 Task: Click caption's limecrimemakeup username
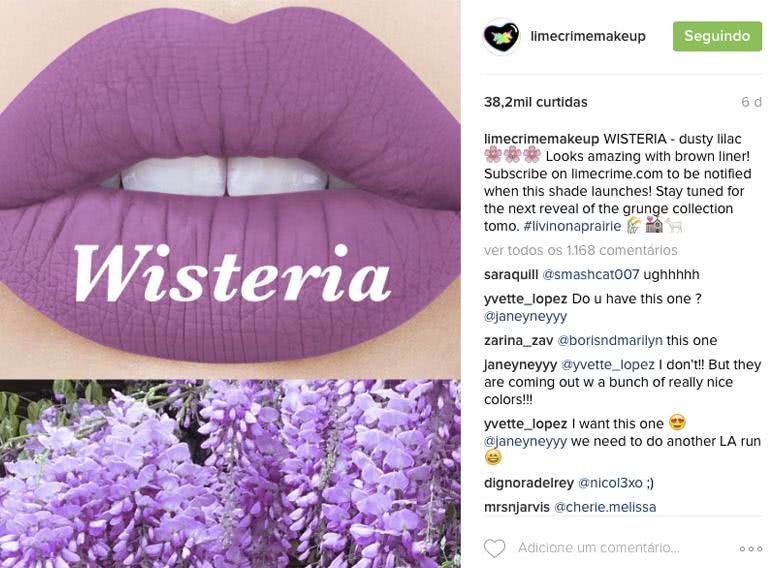542,139
